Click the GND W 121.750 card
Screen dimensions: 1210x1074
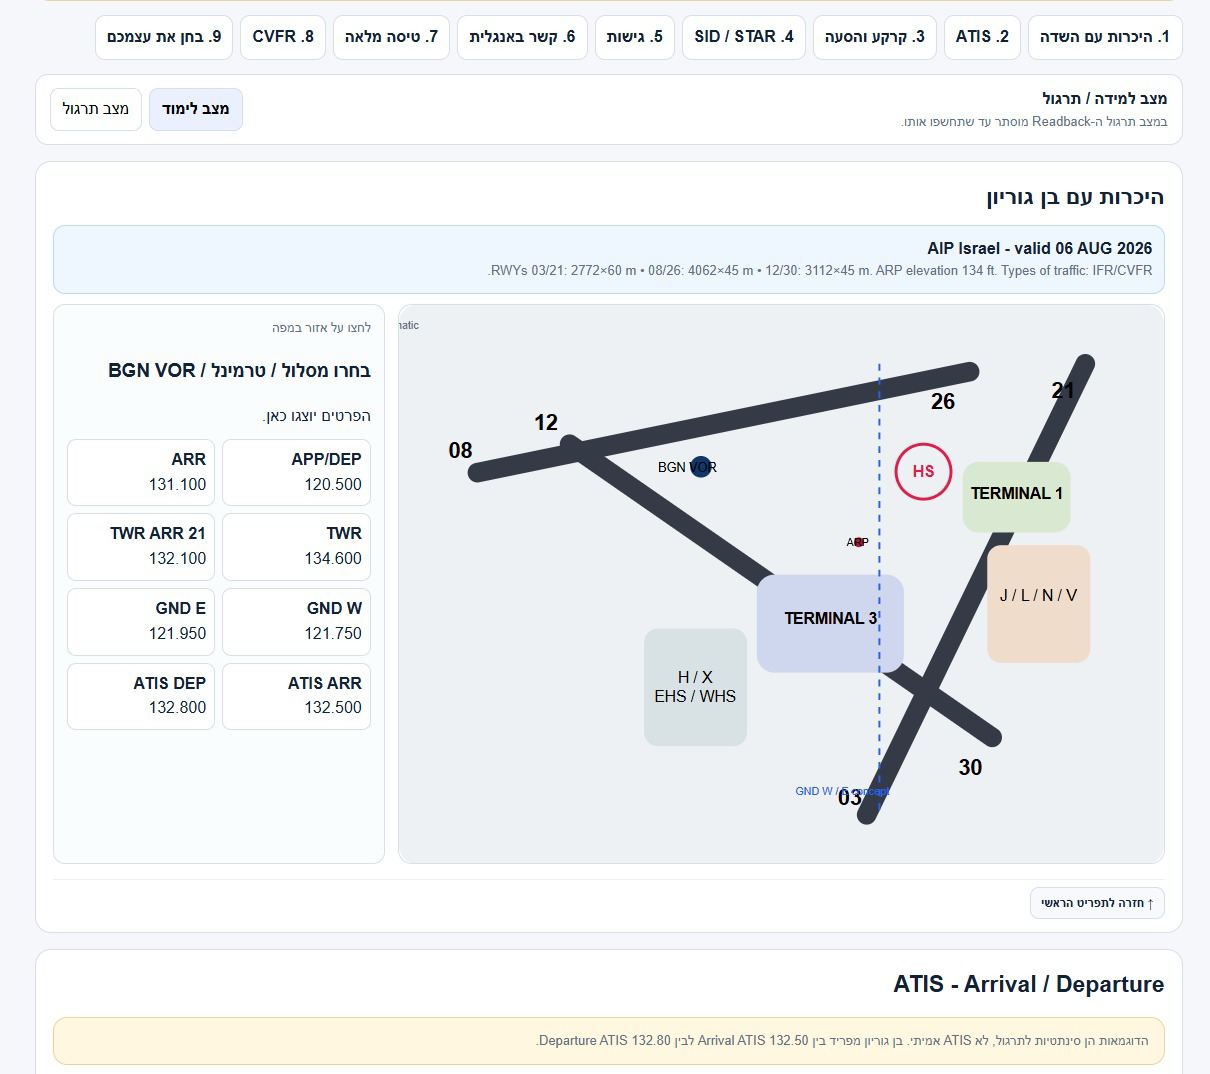[x=296, y=621]
